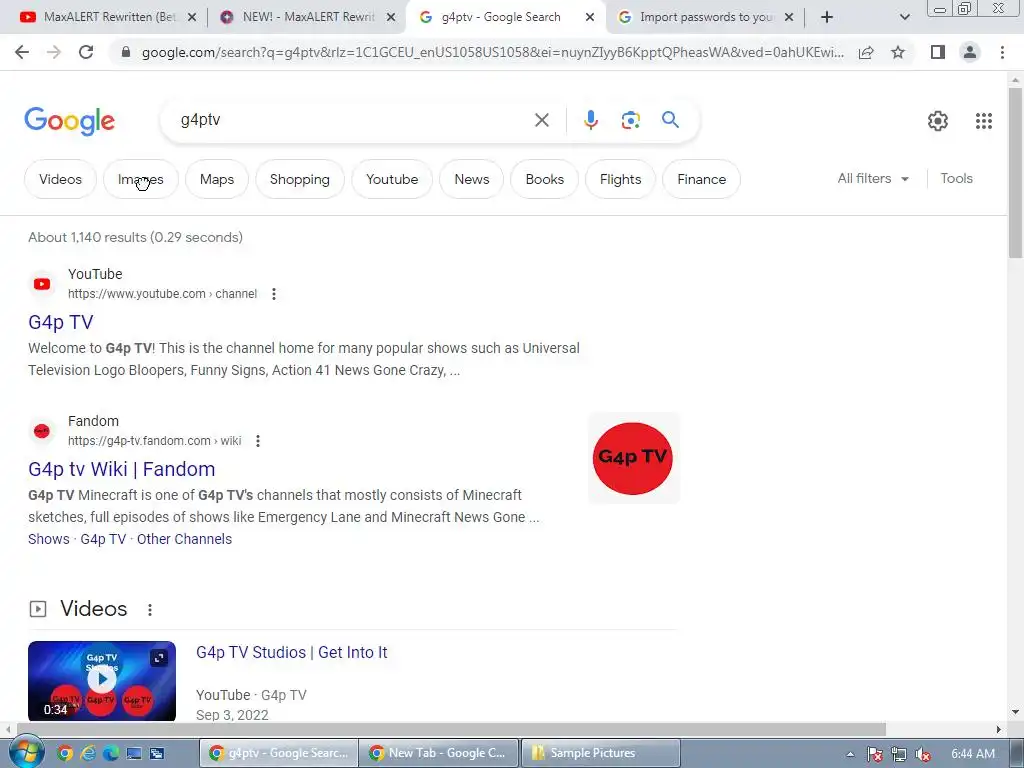
Task: Filter results by Shopping
Action: coord(300,179)
